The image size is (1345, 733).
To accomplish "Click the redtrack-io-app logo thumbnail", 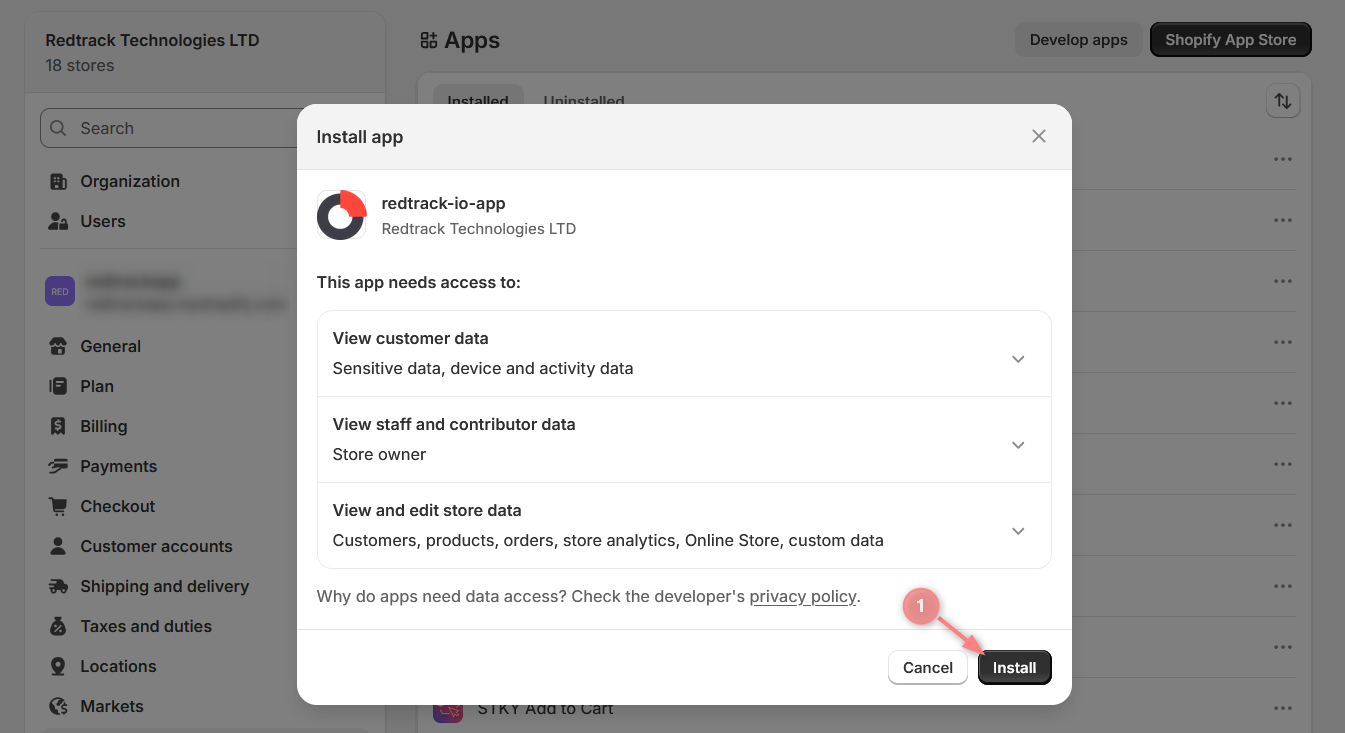I will point(341,215).
